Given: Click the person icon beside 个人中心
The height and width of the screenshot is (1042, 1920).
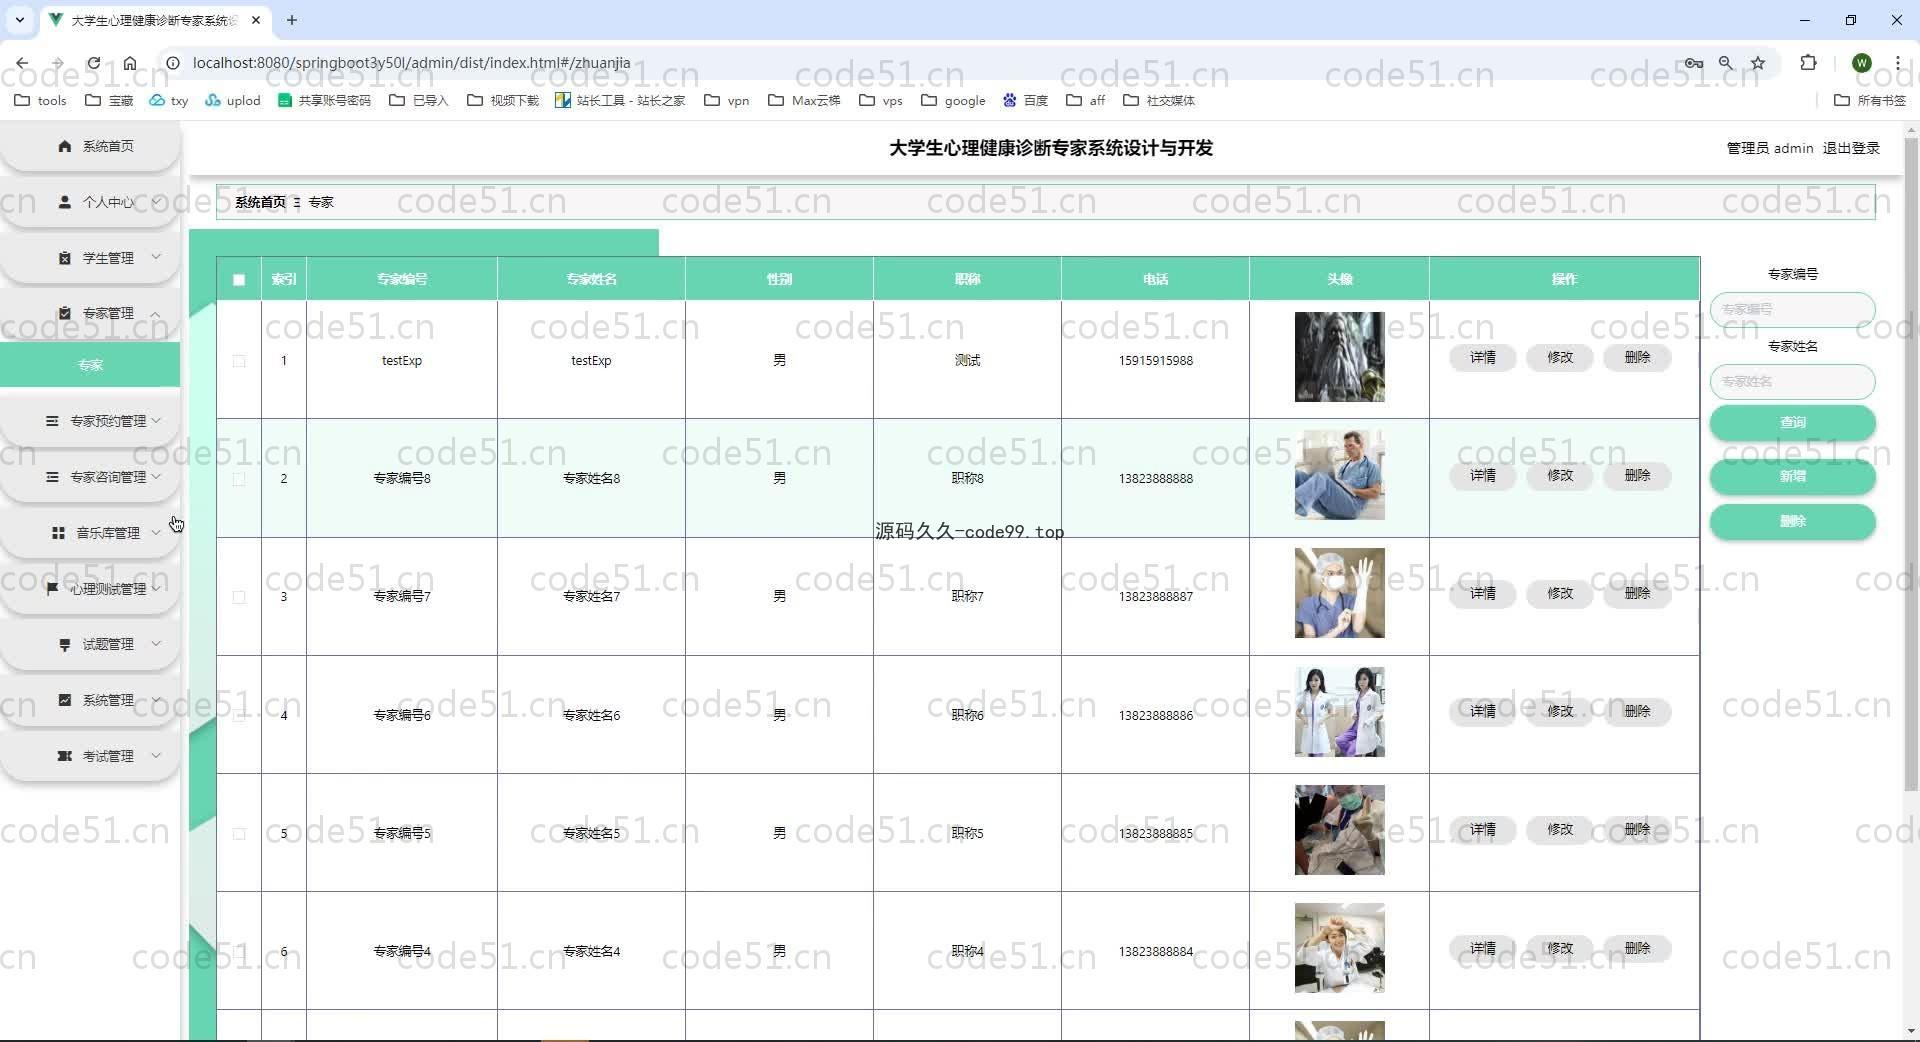Looking at the screenshot, I should (65, 202).
